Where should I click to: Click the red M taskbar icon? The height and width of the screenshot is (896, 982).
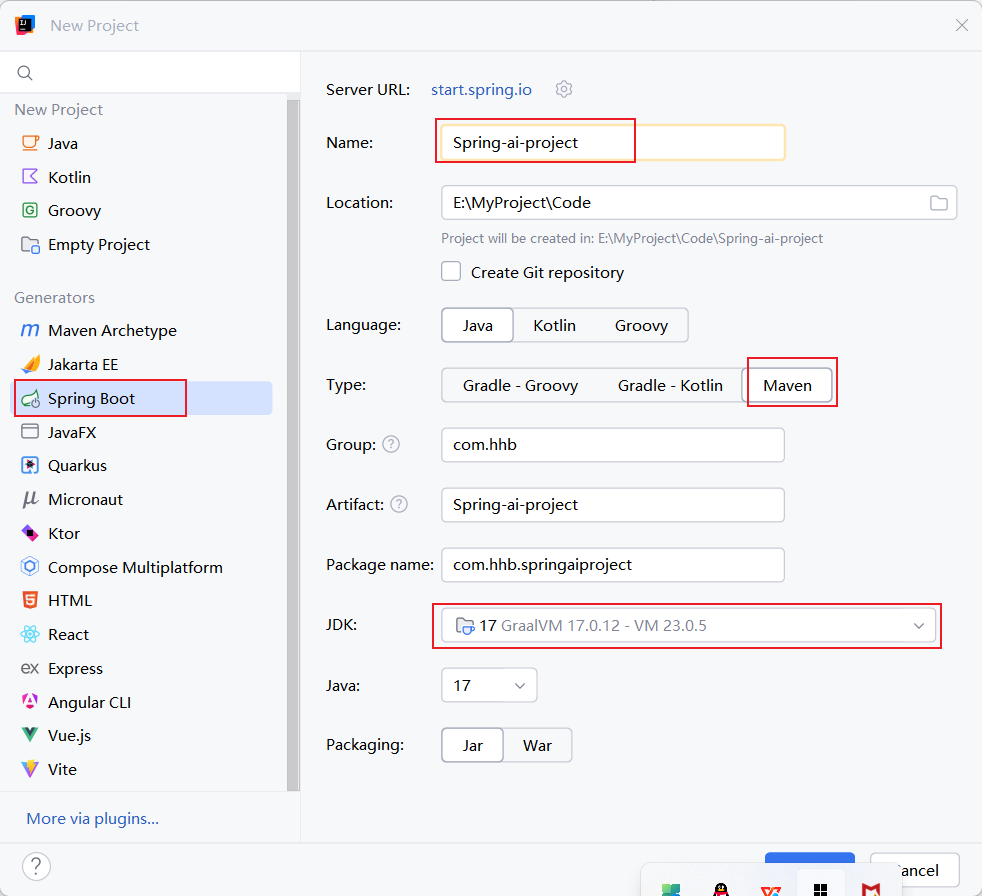(x=871, y=889)
